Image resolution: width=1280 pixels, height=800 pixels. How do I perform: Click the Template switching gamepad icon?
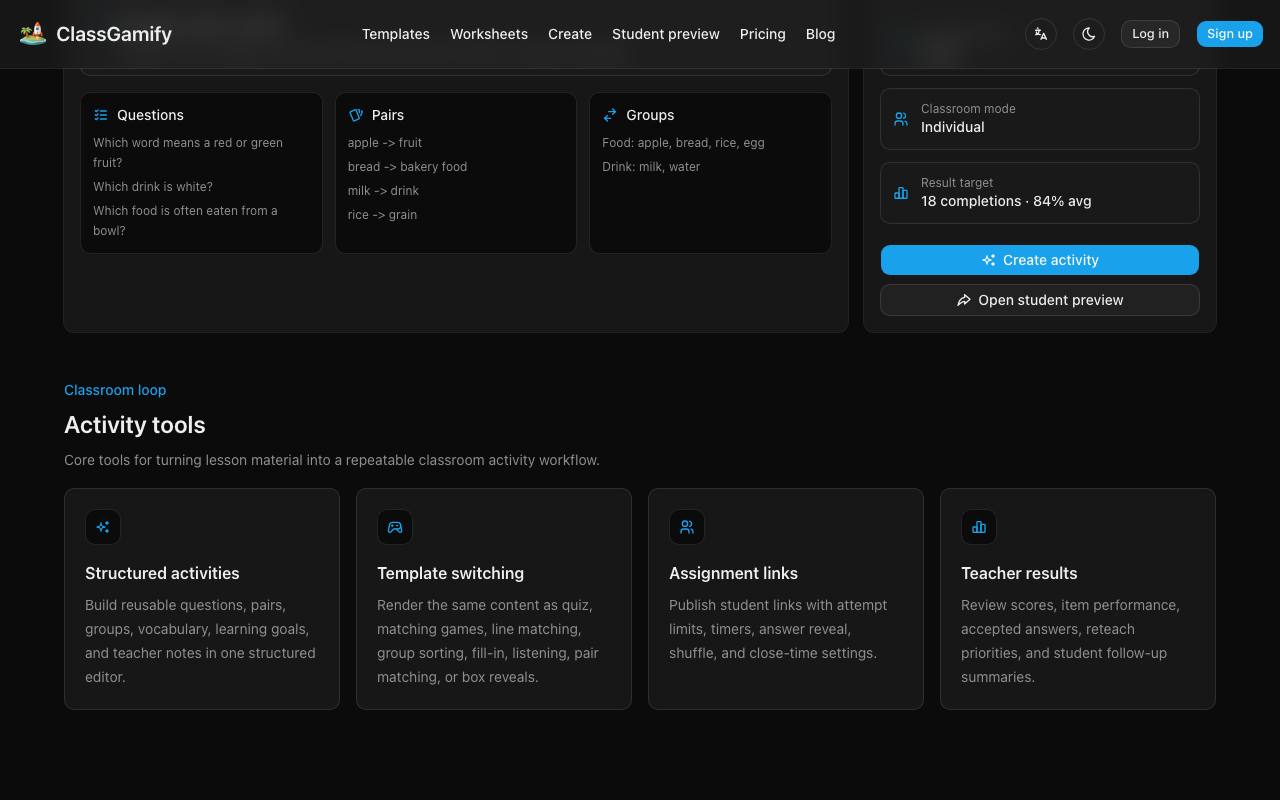395,527
